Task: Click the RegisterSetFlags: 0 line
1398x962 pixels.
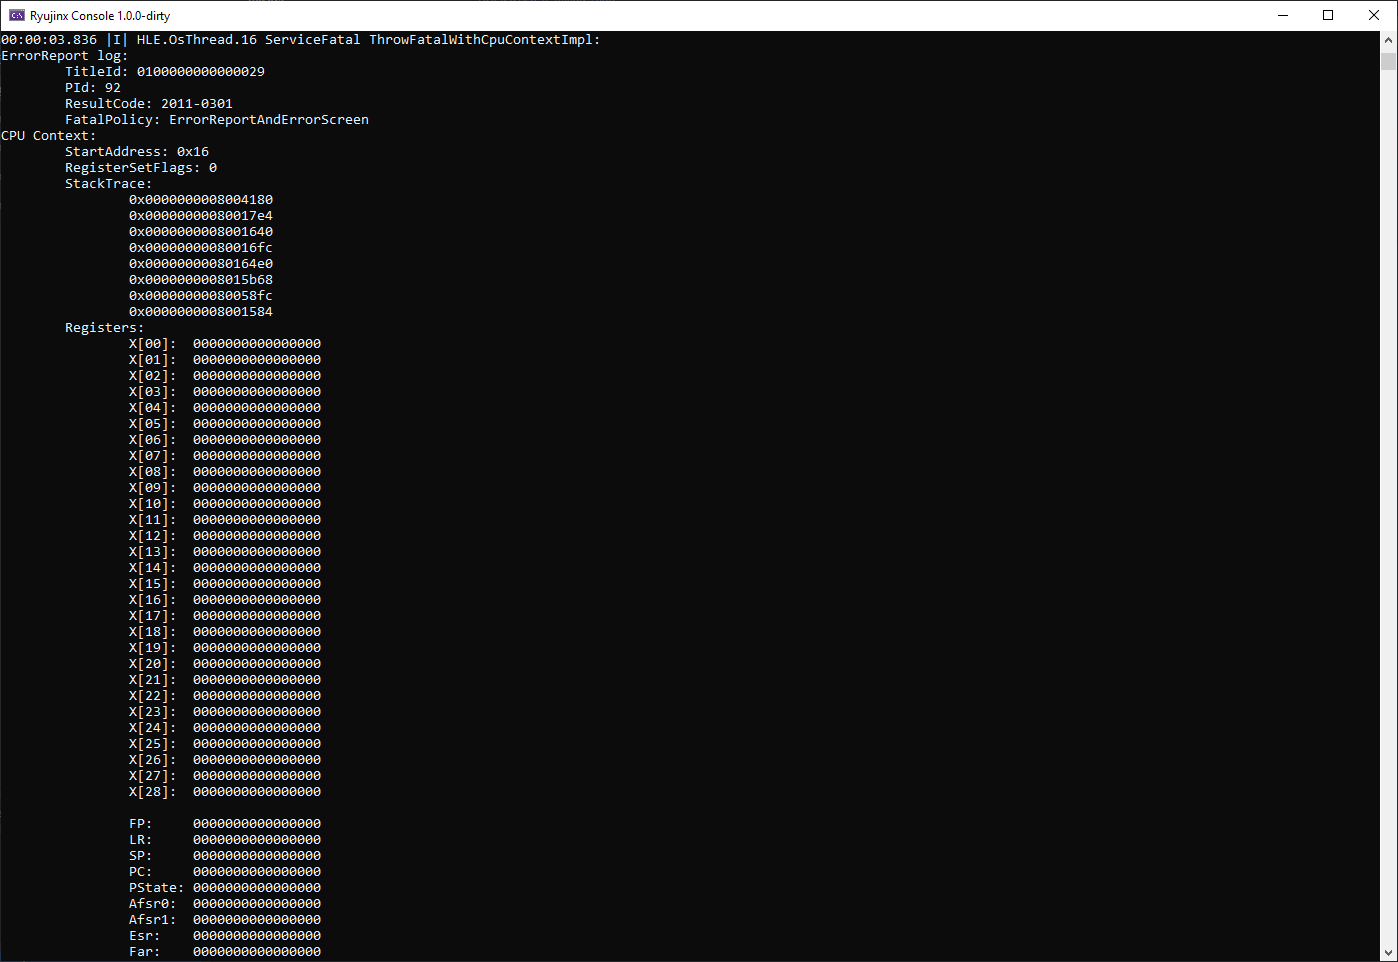Action: click(x=141, y=168)
